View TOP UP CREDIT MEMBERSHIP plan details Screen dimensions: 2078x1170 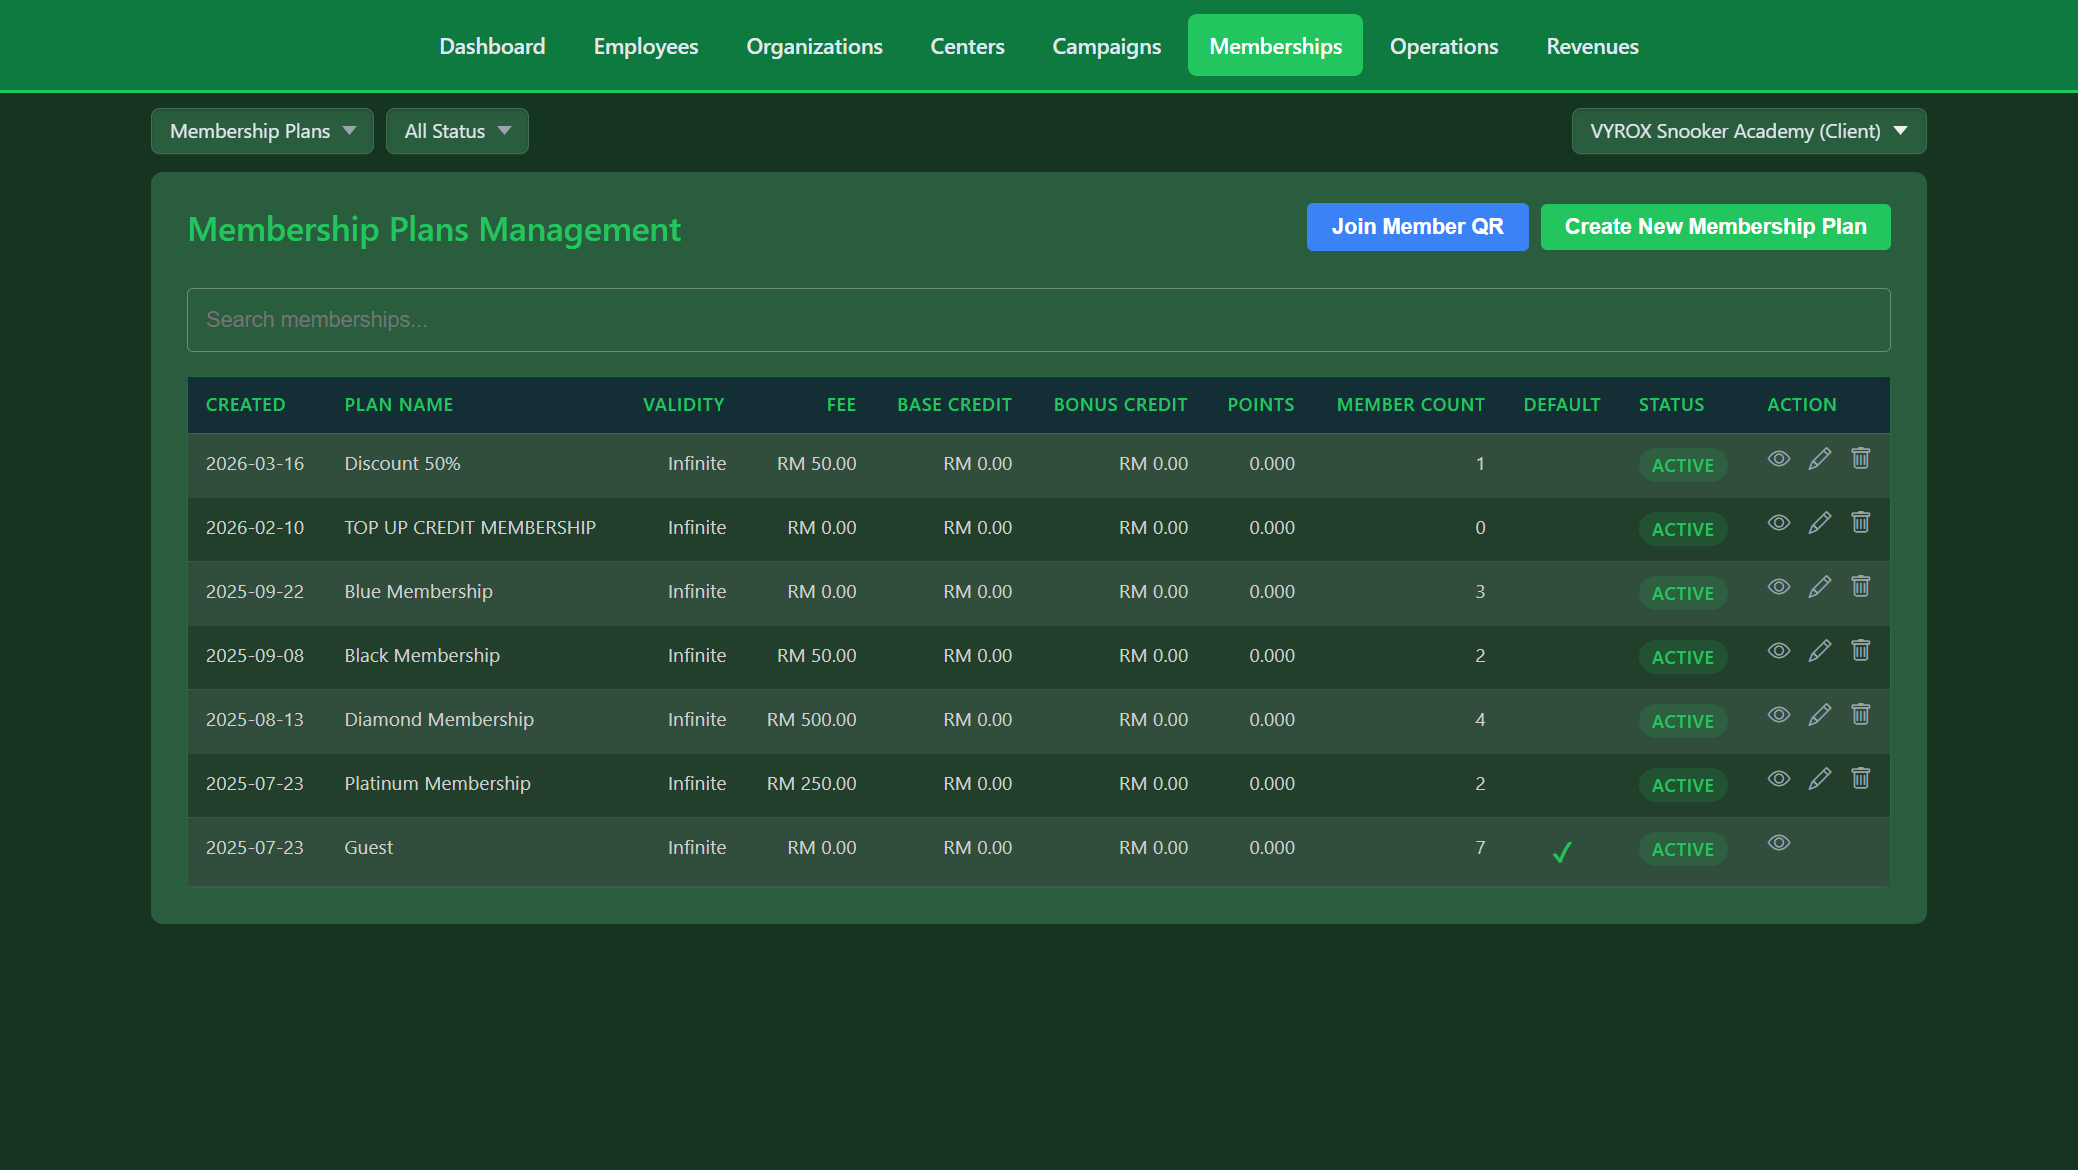click(x=1778, y=523)
